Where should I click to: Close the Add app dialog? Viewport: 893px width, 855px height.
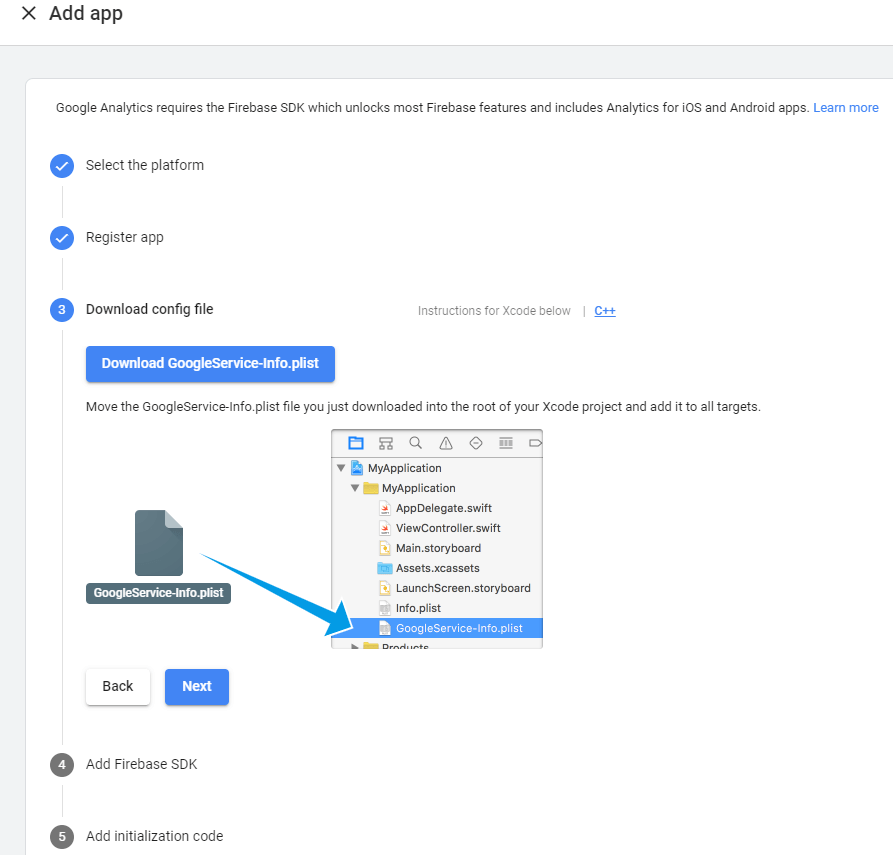click(x=29, y=14)
